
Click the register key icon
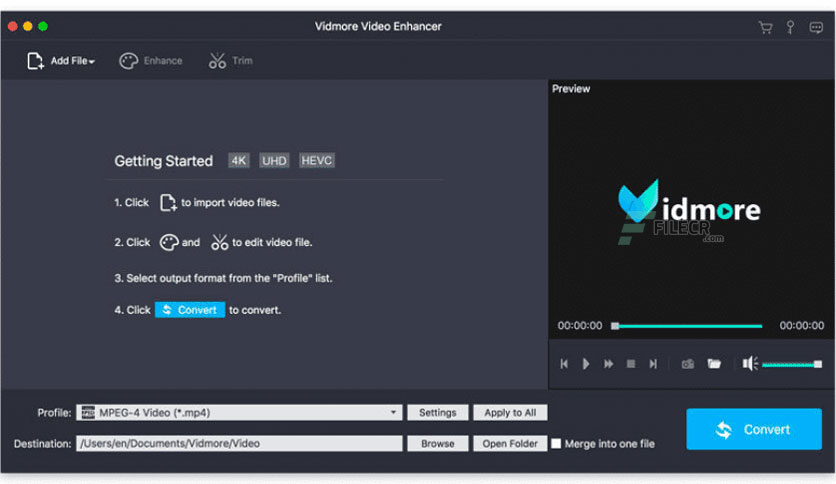(x=790, y=27)
